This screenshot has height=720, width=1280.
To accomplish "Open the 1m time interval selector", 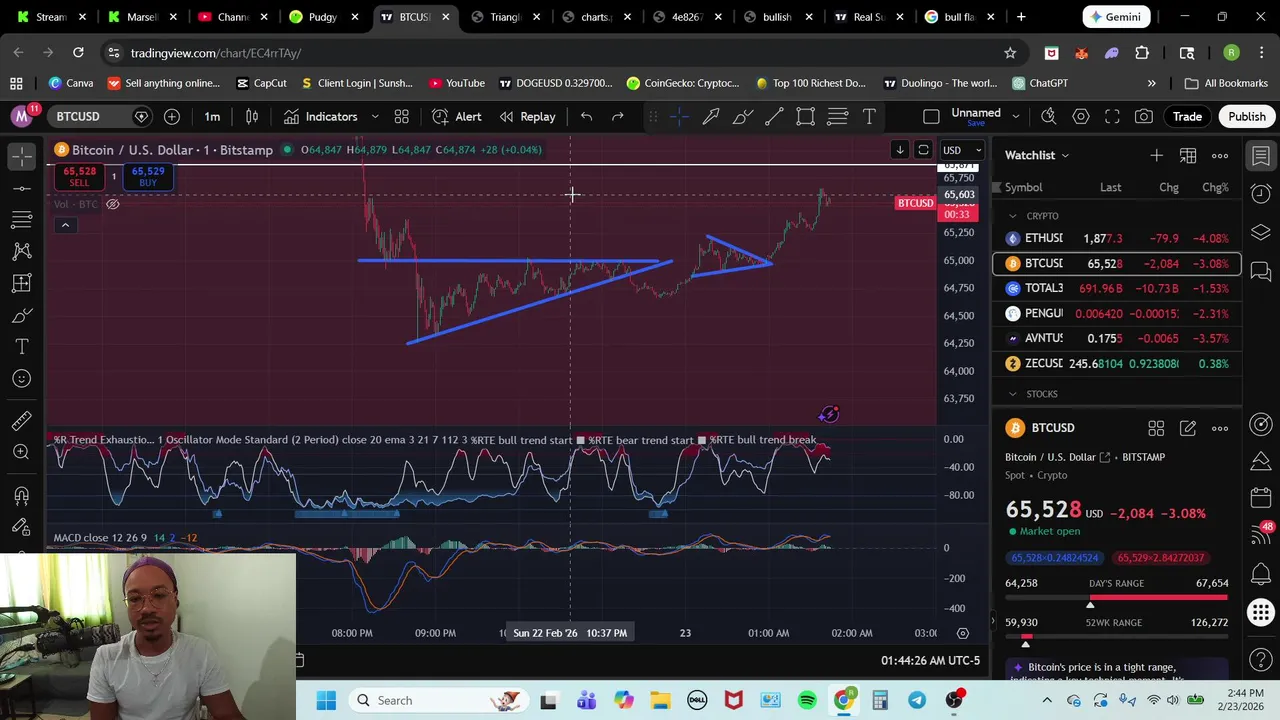I will 212,117.
